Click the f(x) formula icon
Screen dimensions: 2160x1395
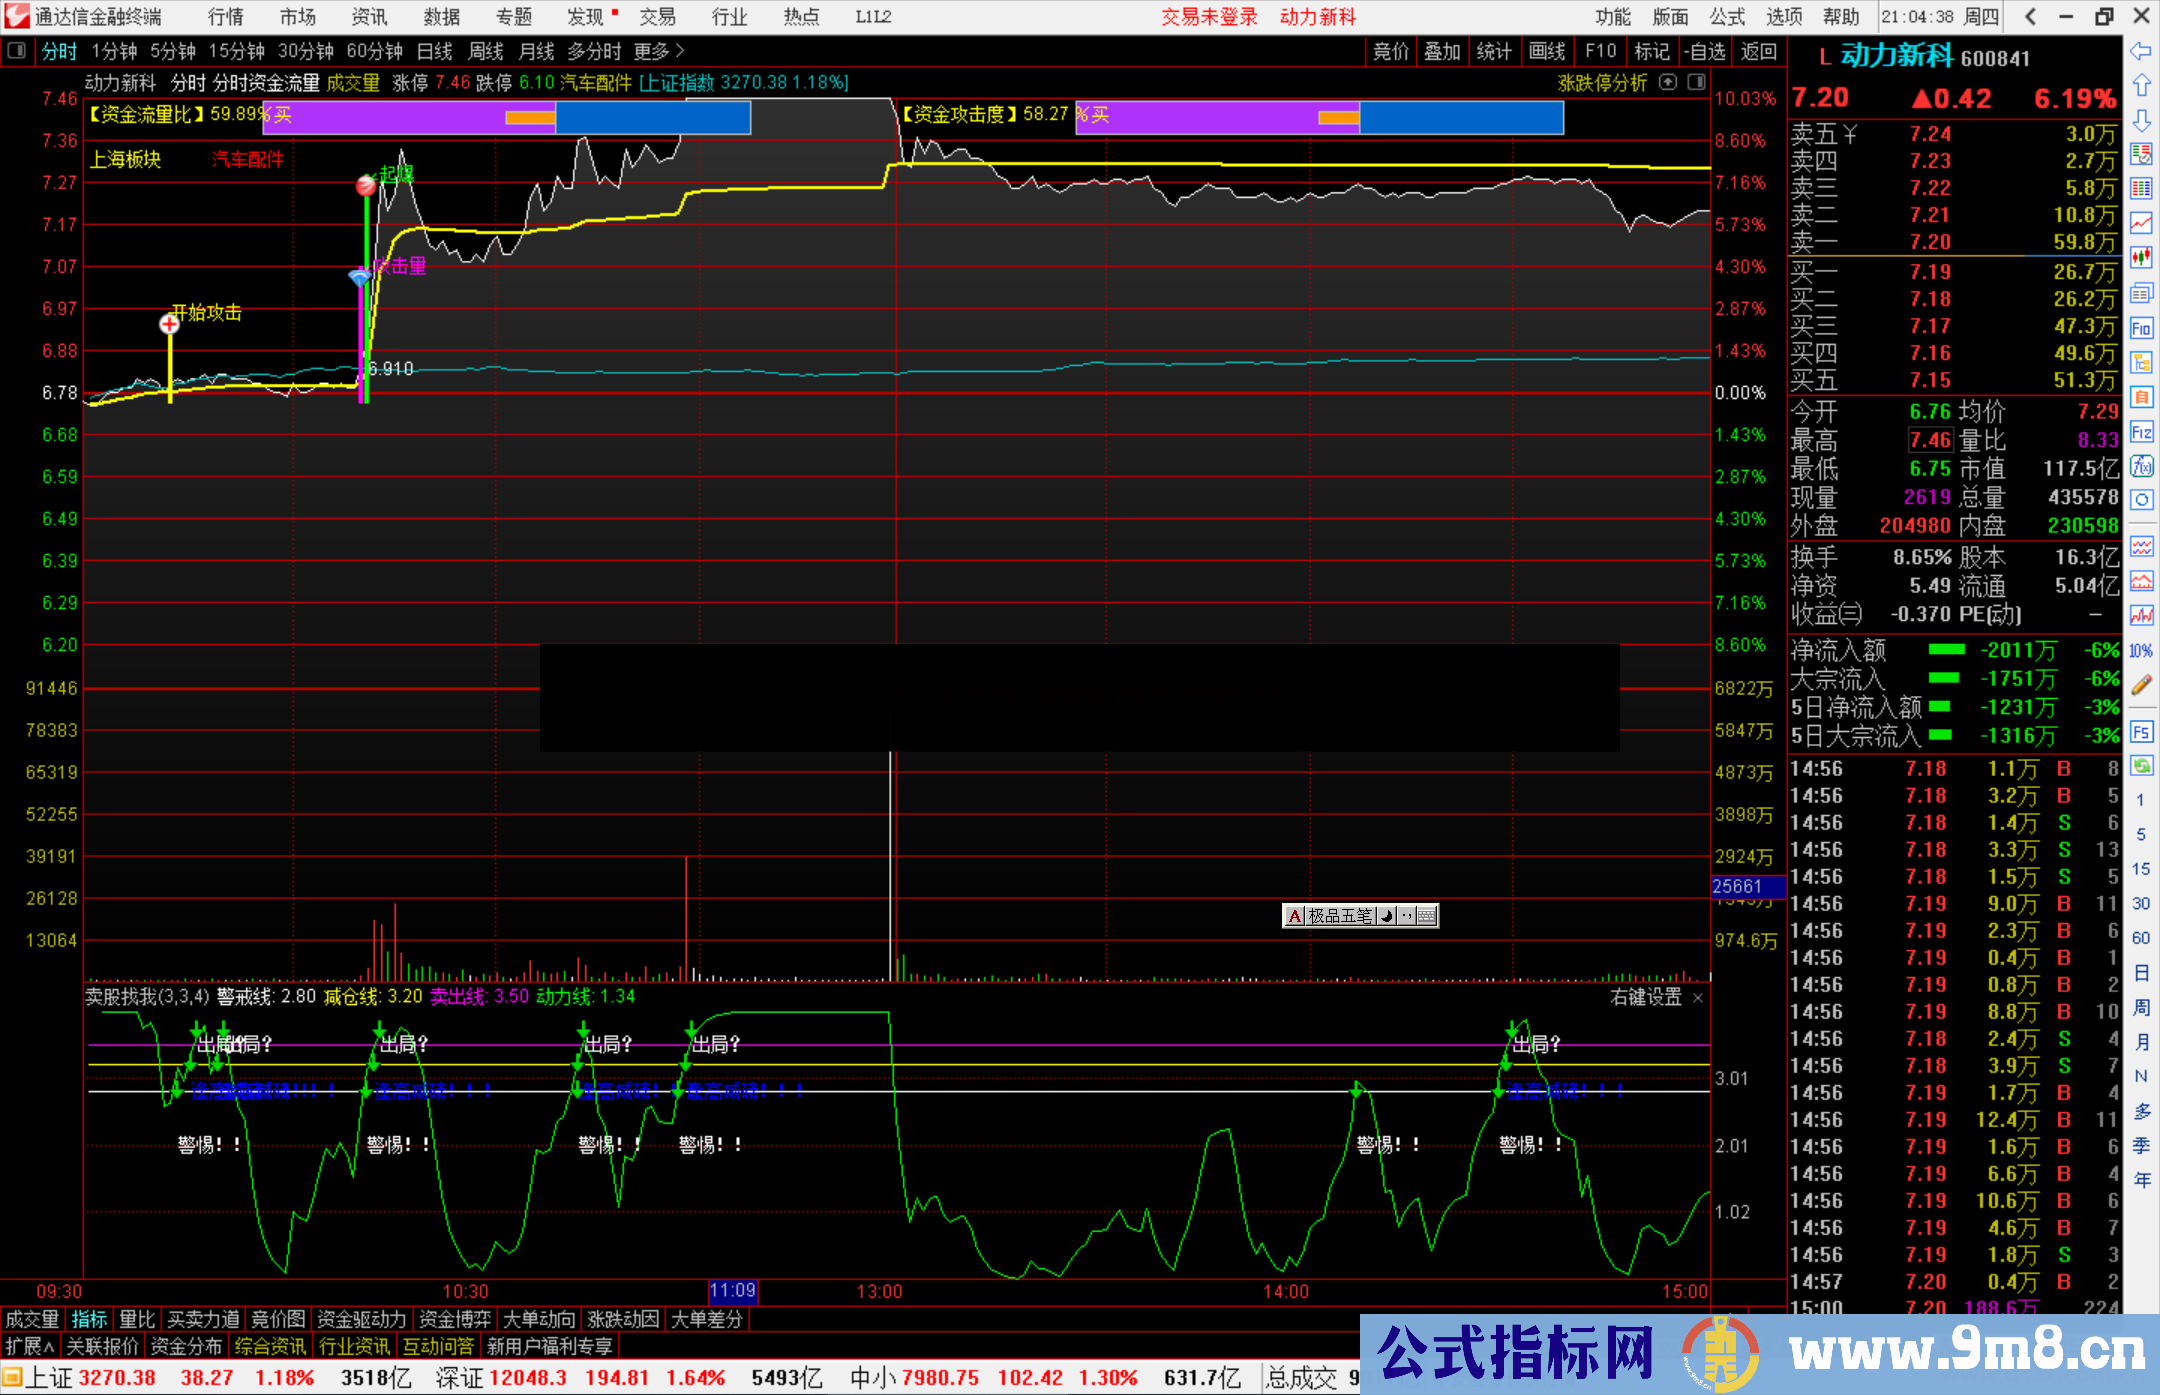click(2141, 466)
